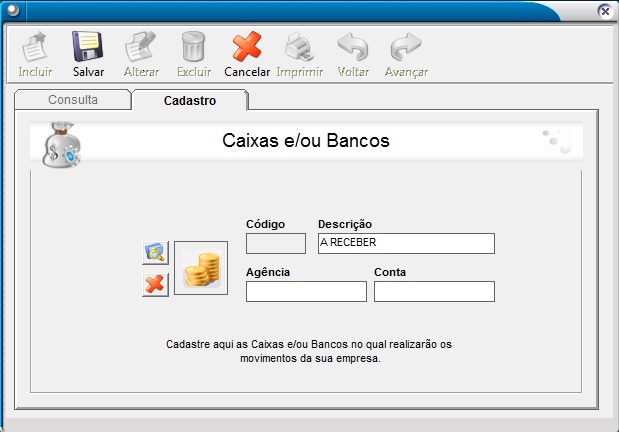
Task: Click the Alterar edit icon
Action: 141,54
